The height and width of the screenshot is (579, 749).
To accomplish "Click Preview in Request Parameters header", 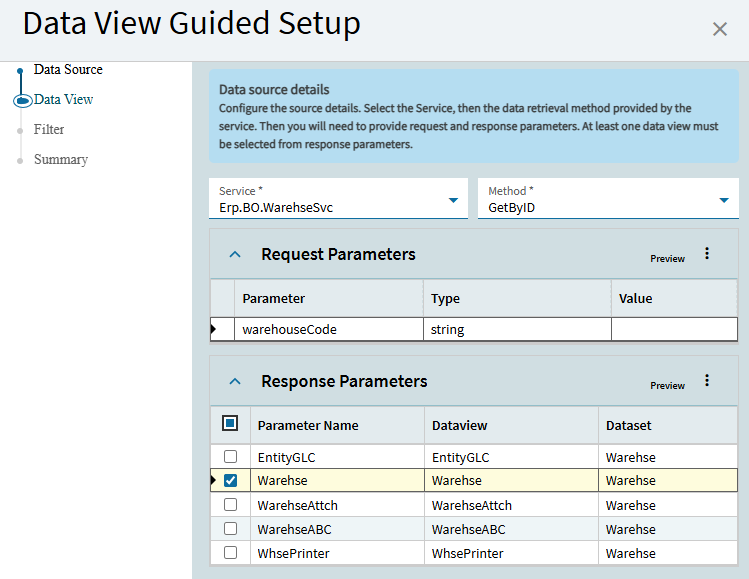I will click(667, 259).
